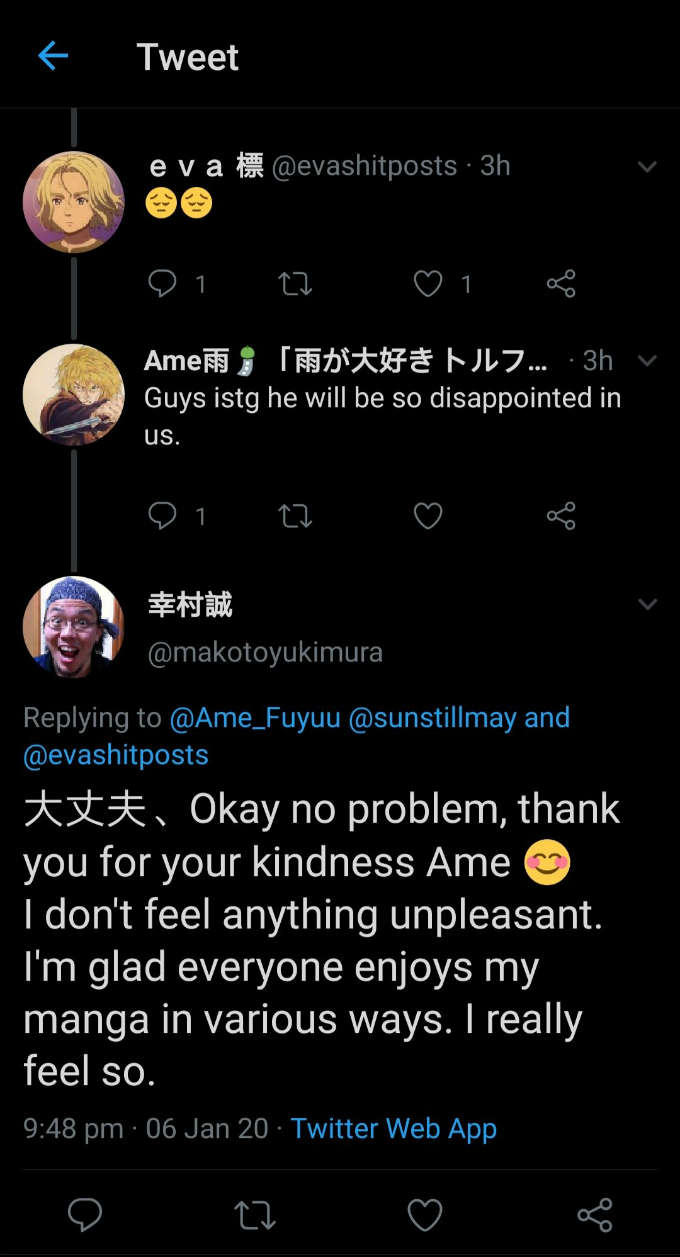Share eva's tweet
Screen dimensions: 680x1257
click(561, 285)
